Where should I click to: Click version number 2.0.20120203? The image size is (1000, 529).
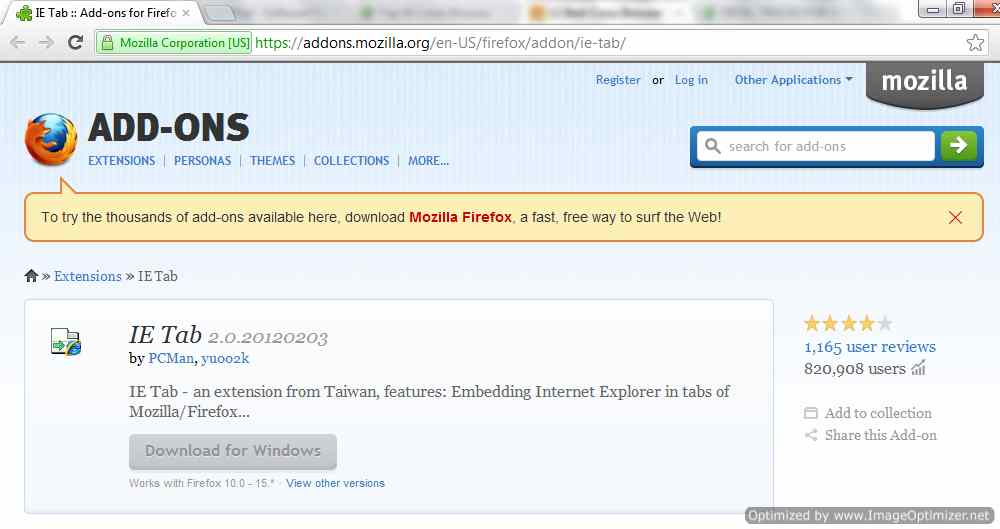coord(268,337)
